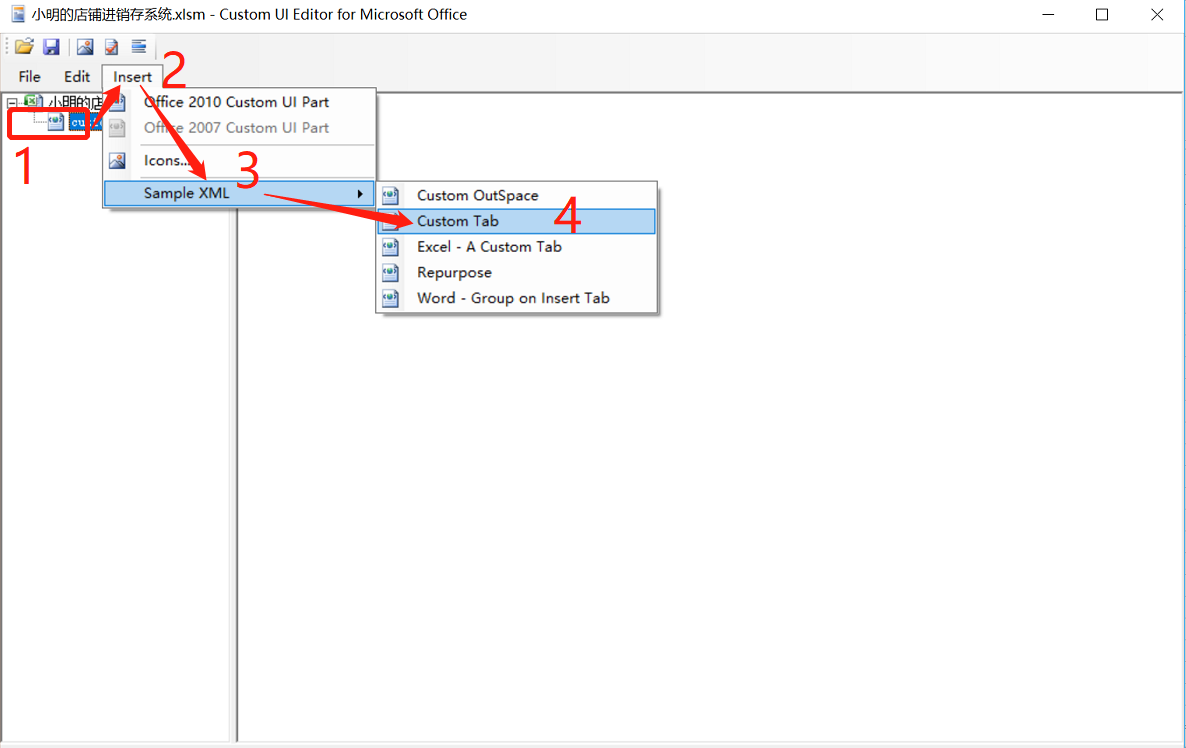Click the icon beside Office 2007 Custom UI Part
1186x748 pixels.
click(117, 128)
